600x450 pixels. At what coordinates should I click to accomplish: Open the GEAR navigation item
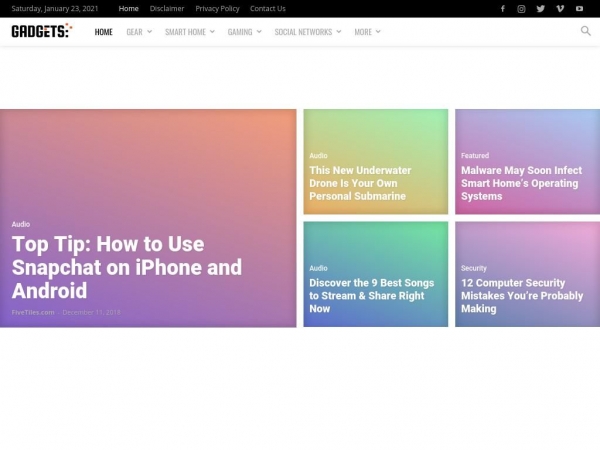pyautogui.click(x=134, y=32)
